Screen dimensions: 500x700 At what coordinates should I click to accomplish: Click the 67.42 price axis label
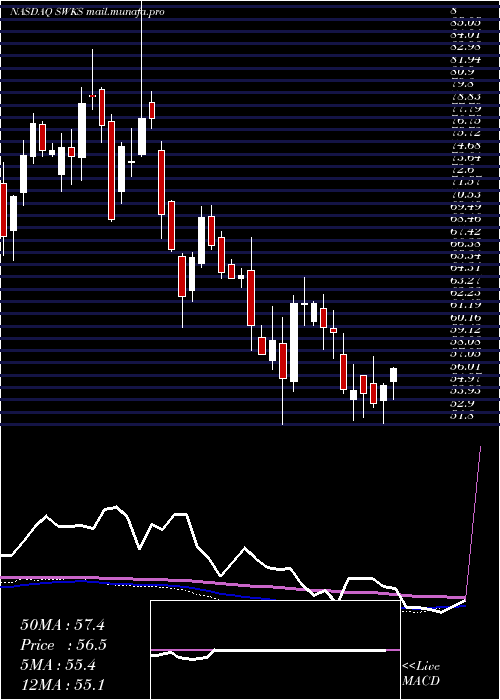(465, 231)
